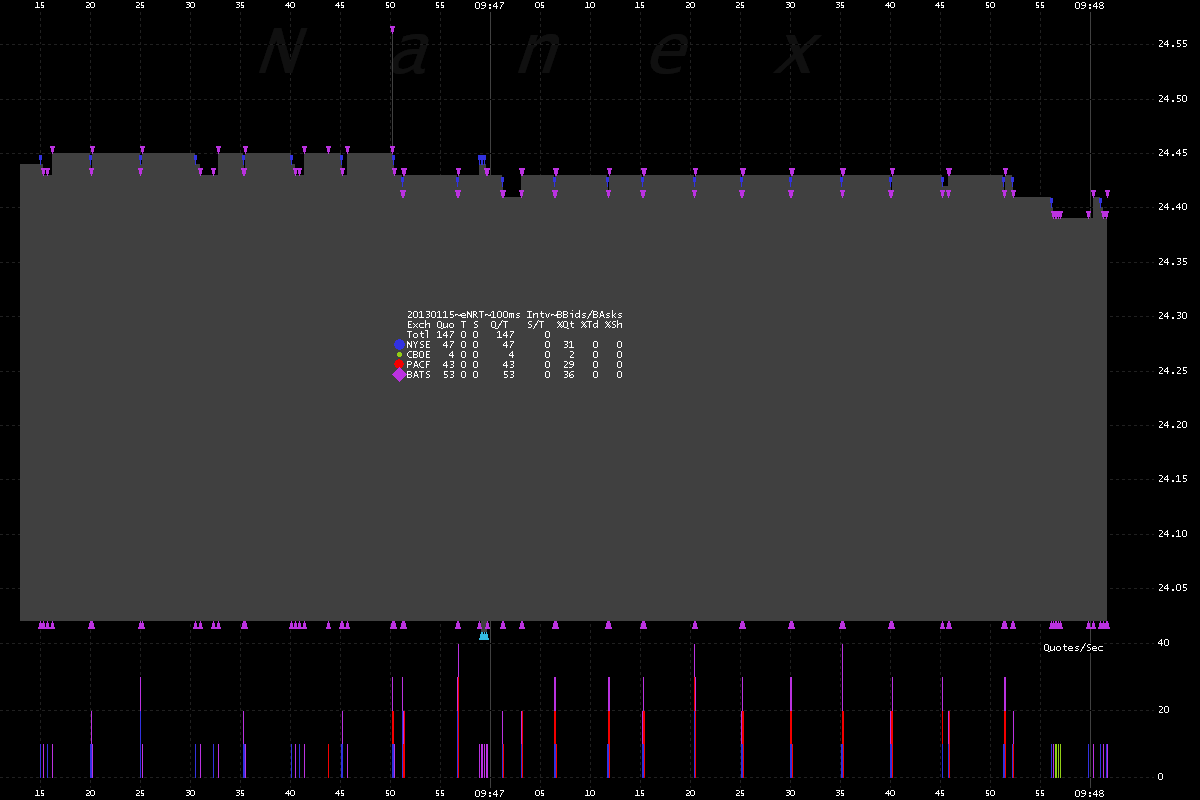This screenshot has width=1200, height=800.
Task: Click the S/T column header
Action: [535, 324]
